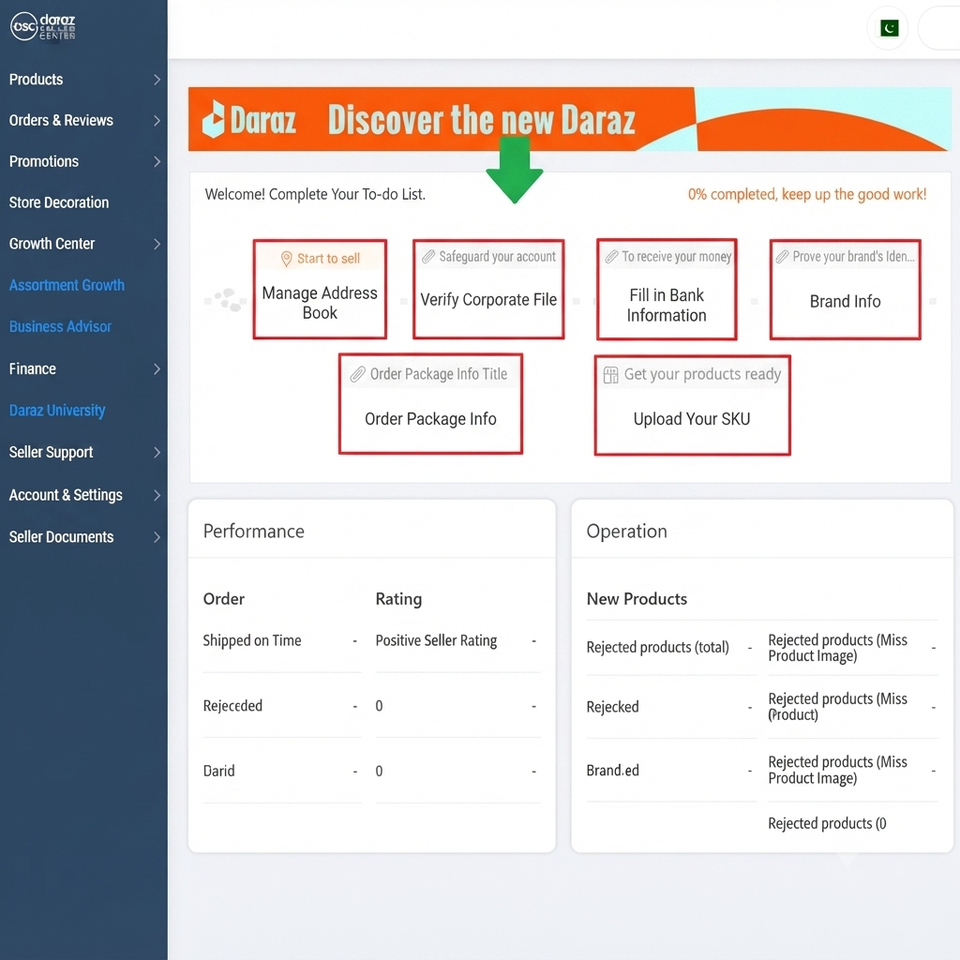Click the paperclip icon beside Safeguard your account
Viewport: 960px width, 960px height.
click(x=428, y=257)
